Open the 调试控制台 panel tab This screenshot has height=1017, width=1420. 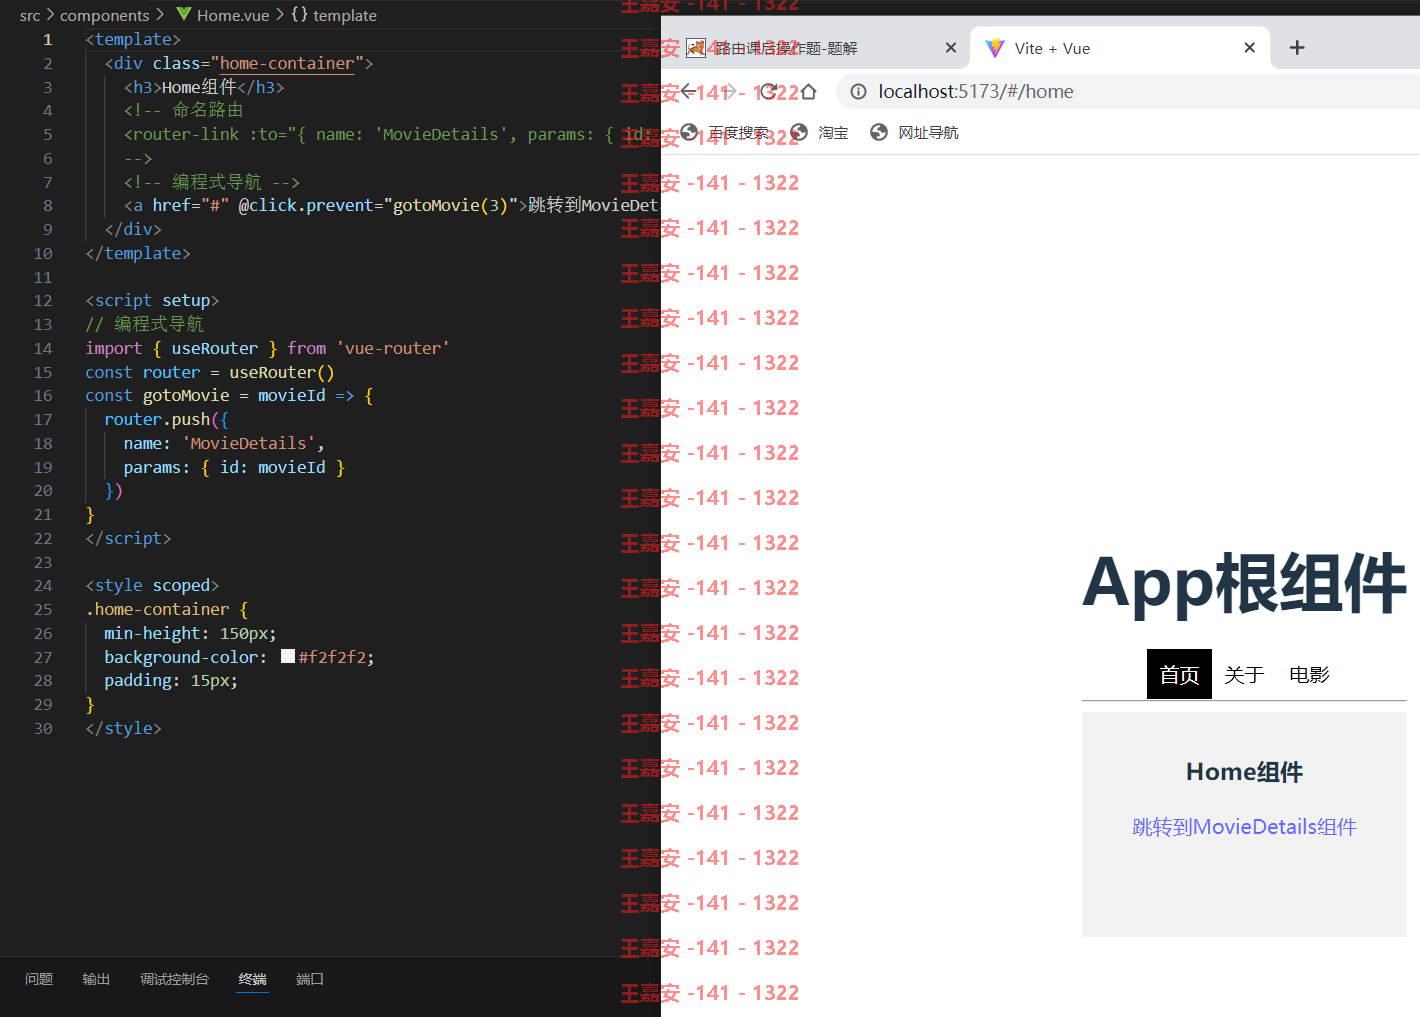click(174, 979)
